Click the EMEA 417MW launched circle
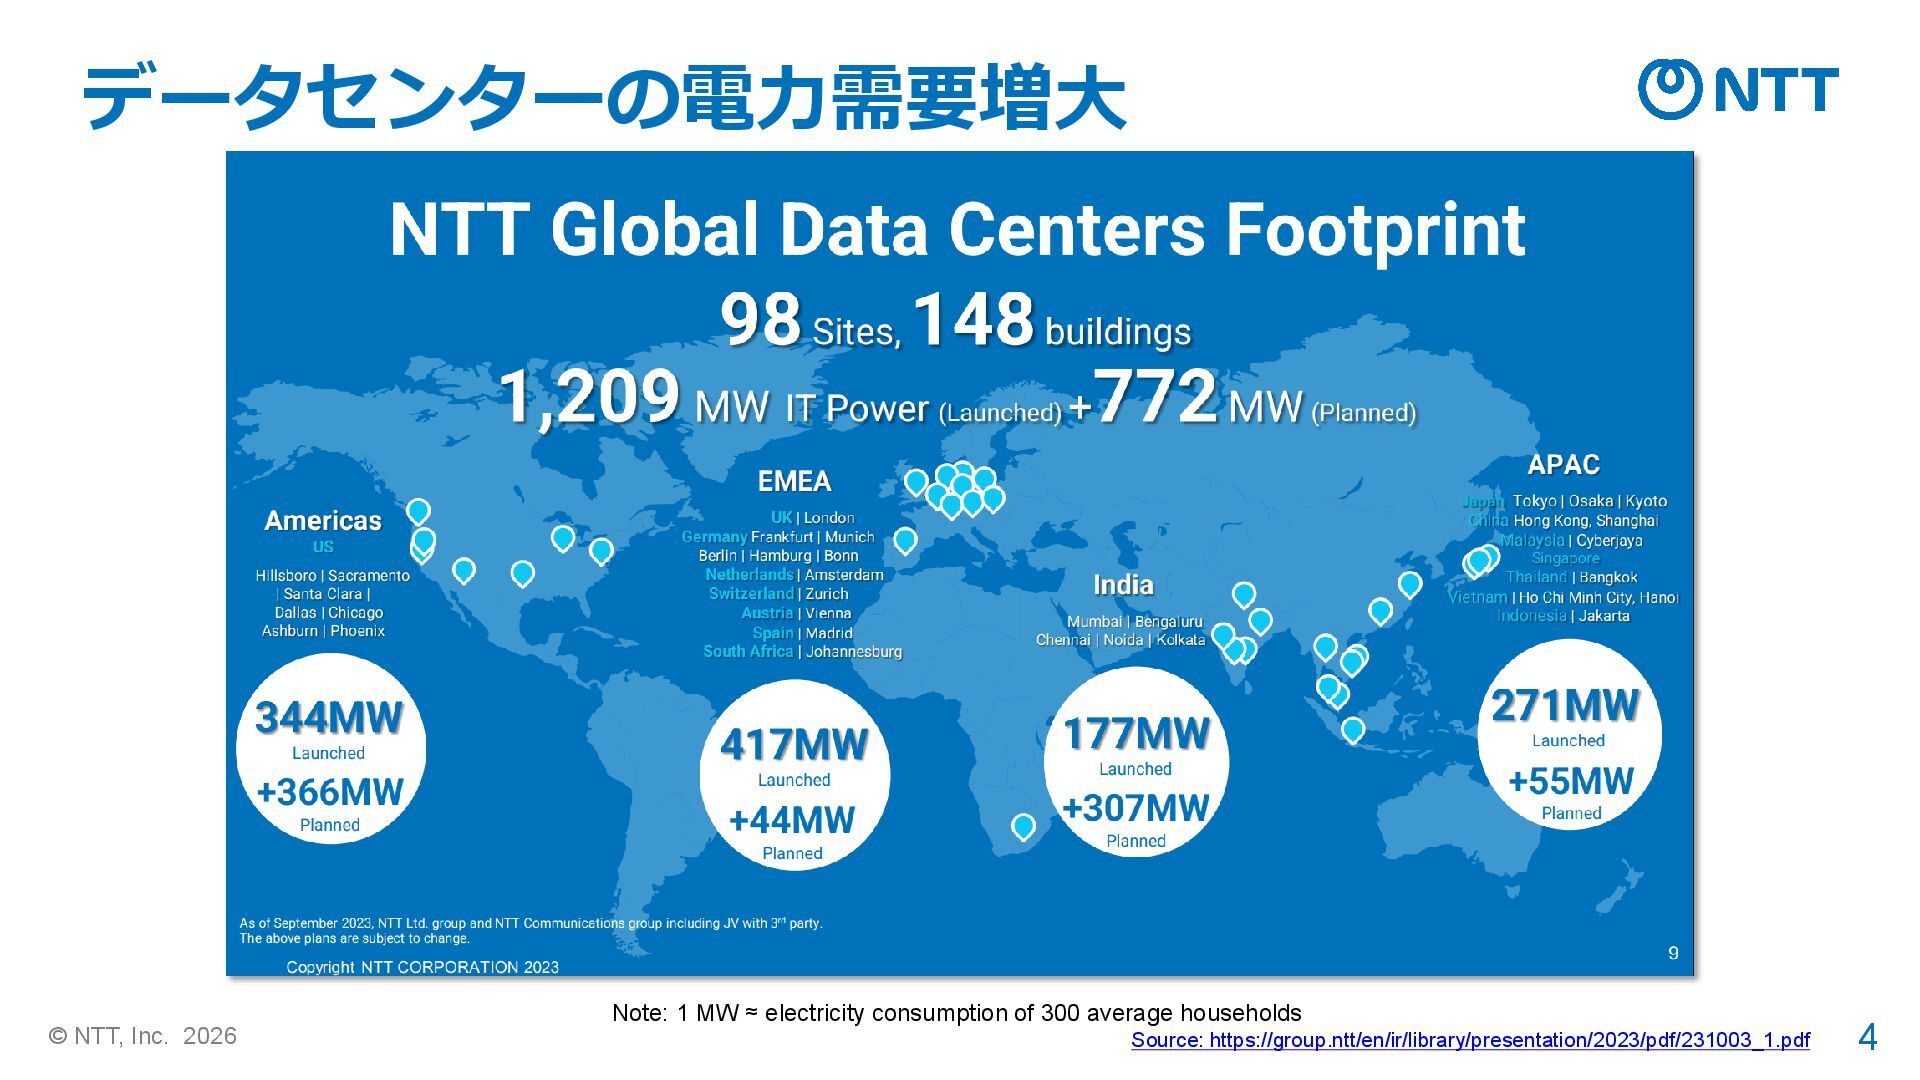This screenshot has height=1080, width=1920. click(x=794, y=775)
